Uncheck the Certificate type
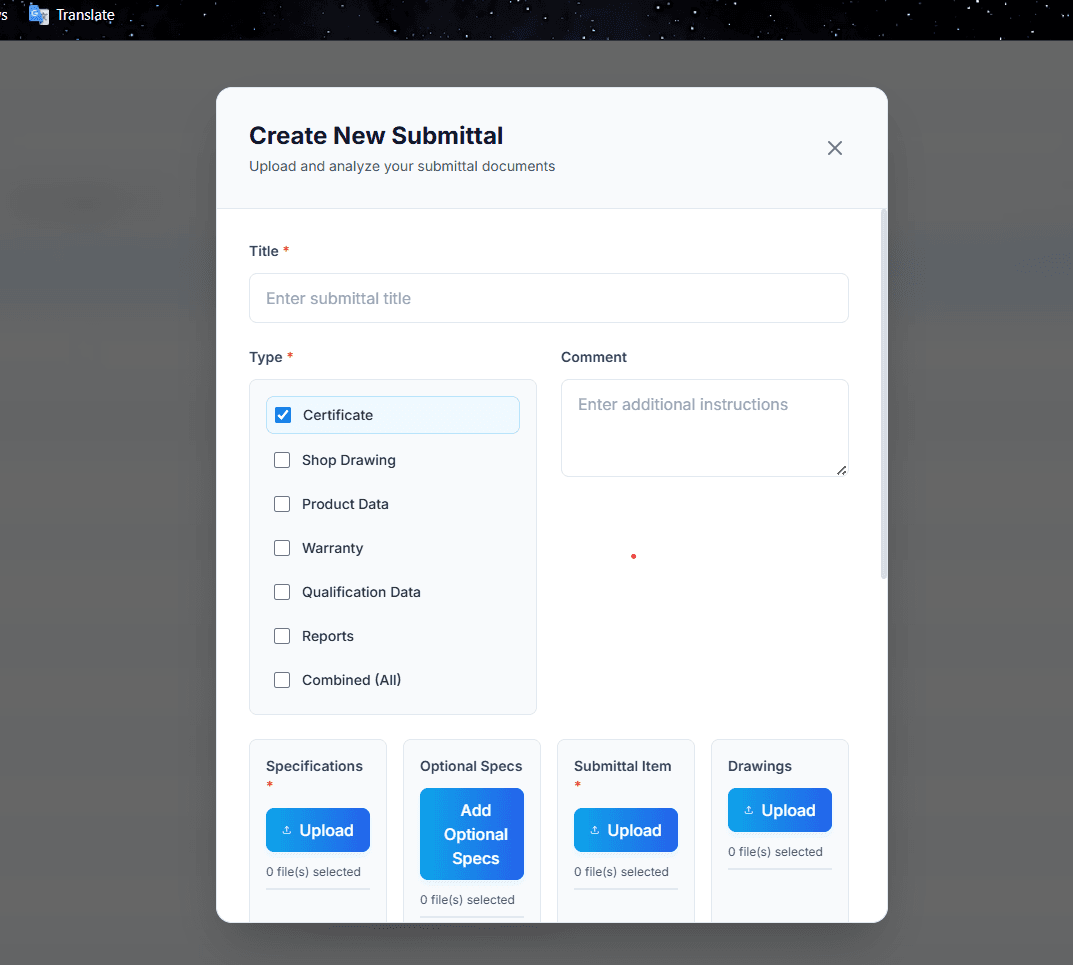 tap(282, 415)
